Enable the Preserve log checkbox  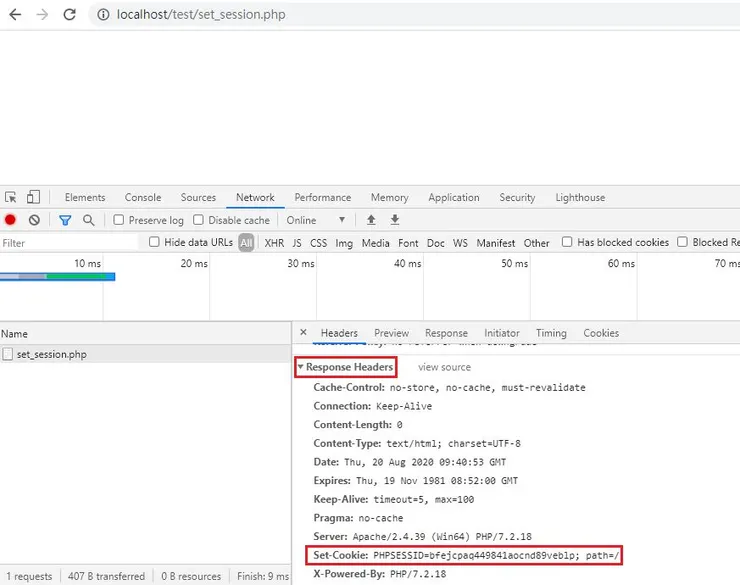pyautogui.click(x=118, y=220)
